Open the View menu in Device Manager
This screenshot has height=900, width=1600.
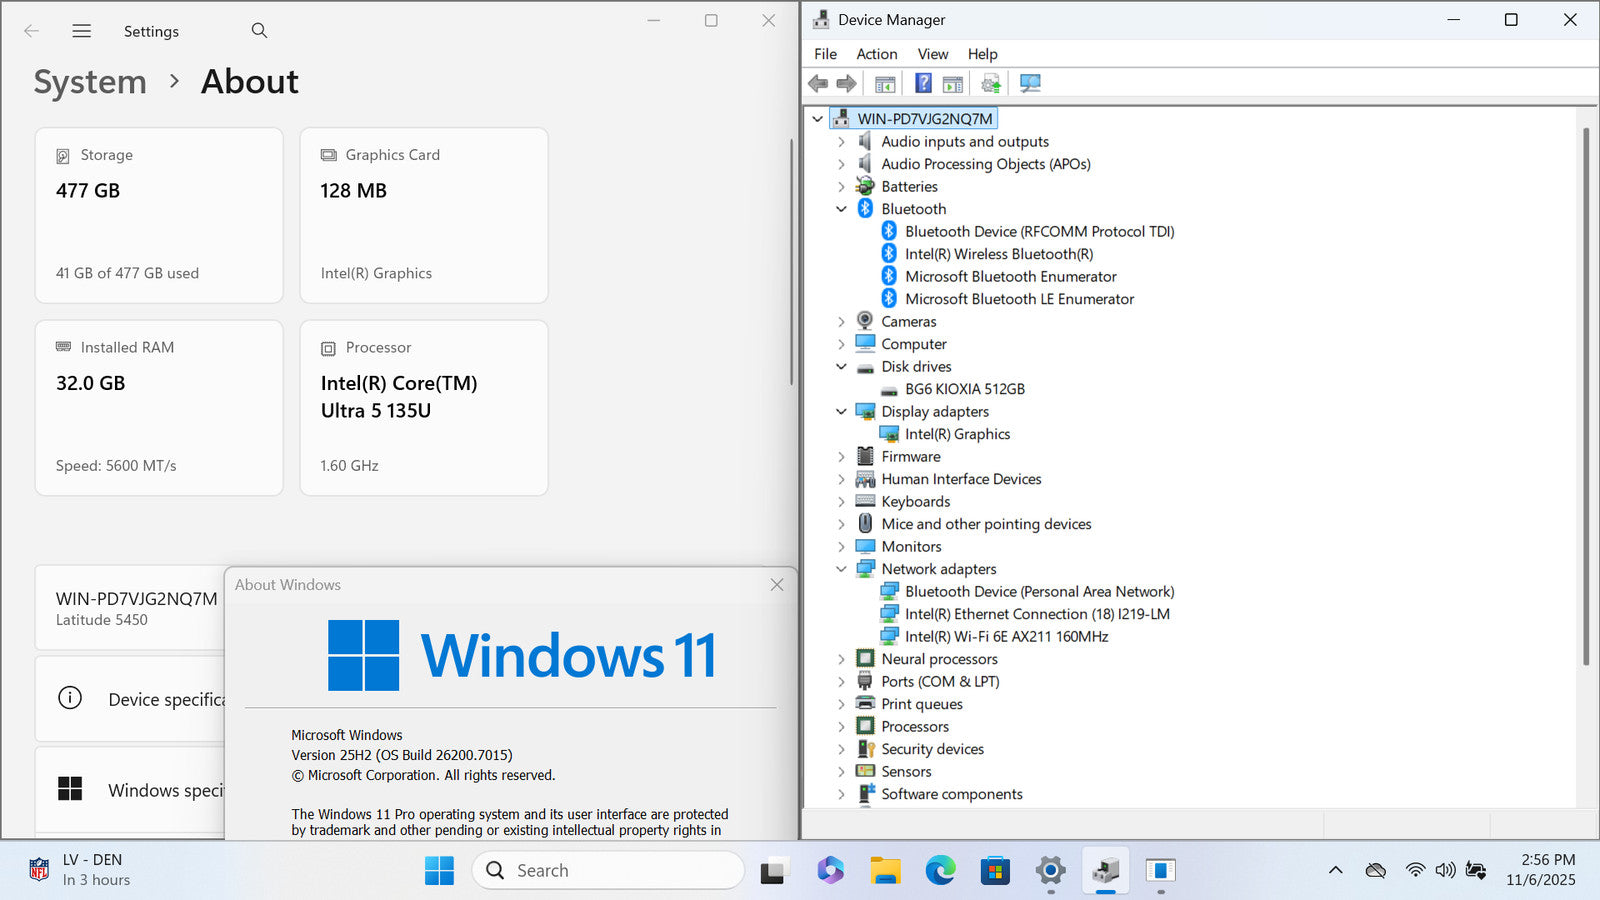pyautogui.click(x=932, y=54)
